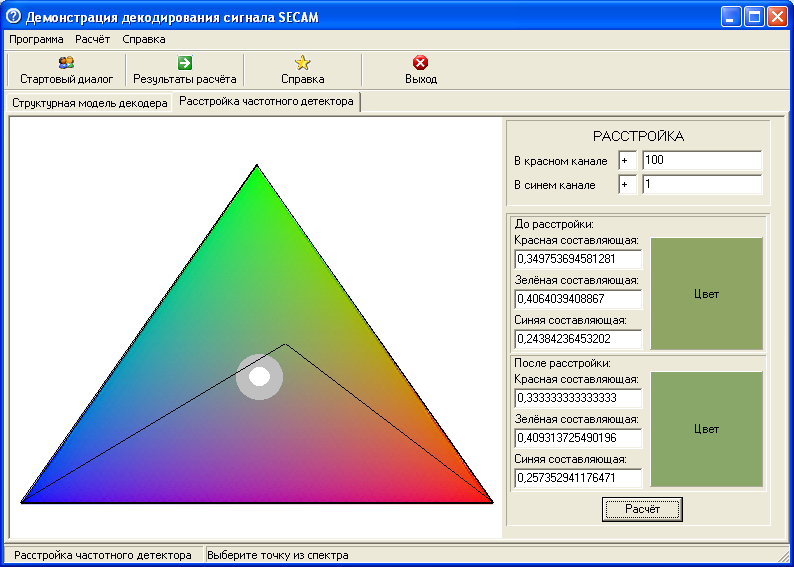Click the sign field for В красном канале
This screenshot has width=794, height=567.
coord(627,160)
